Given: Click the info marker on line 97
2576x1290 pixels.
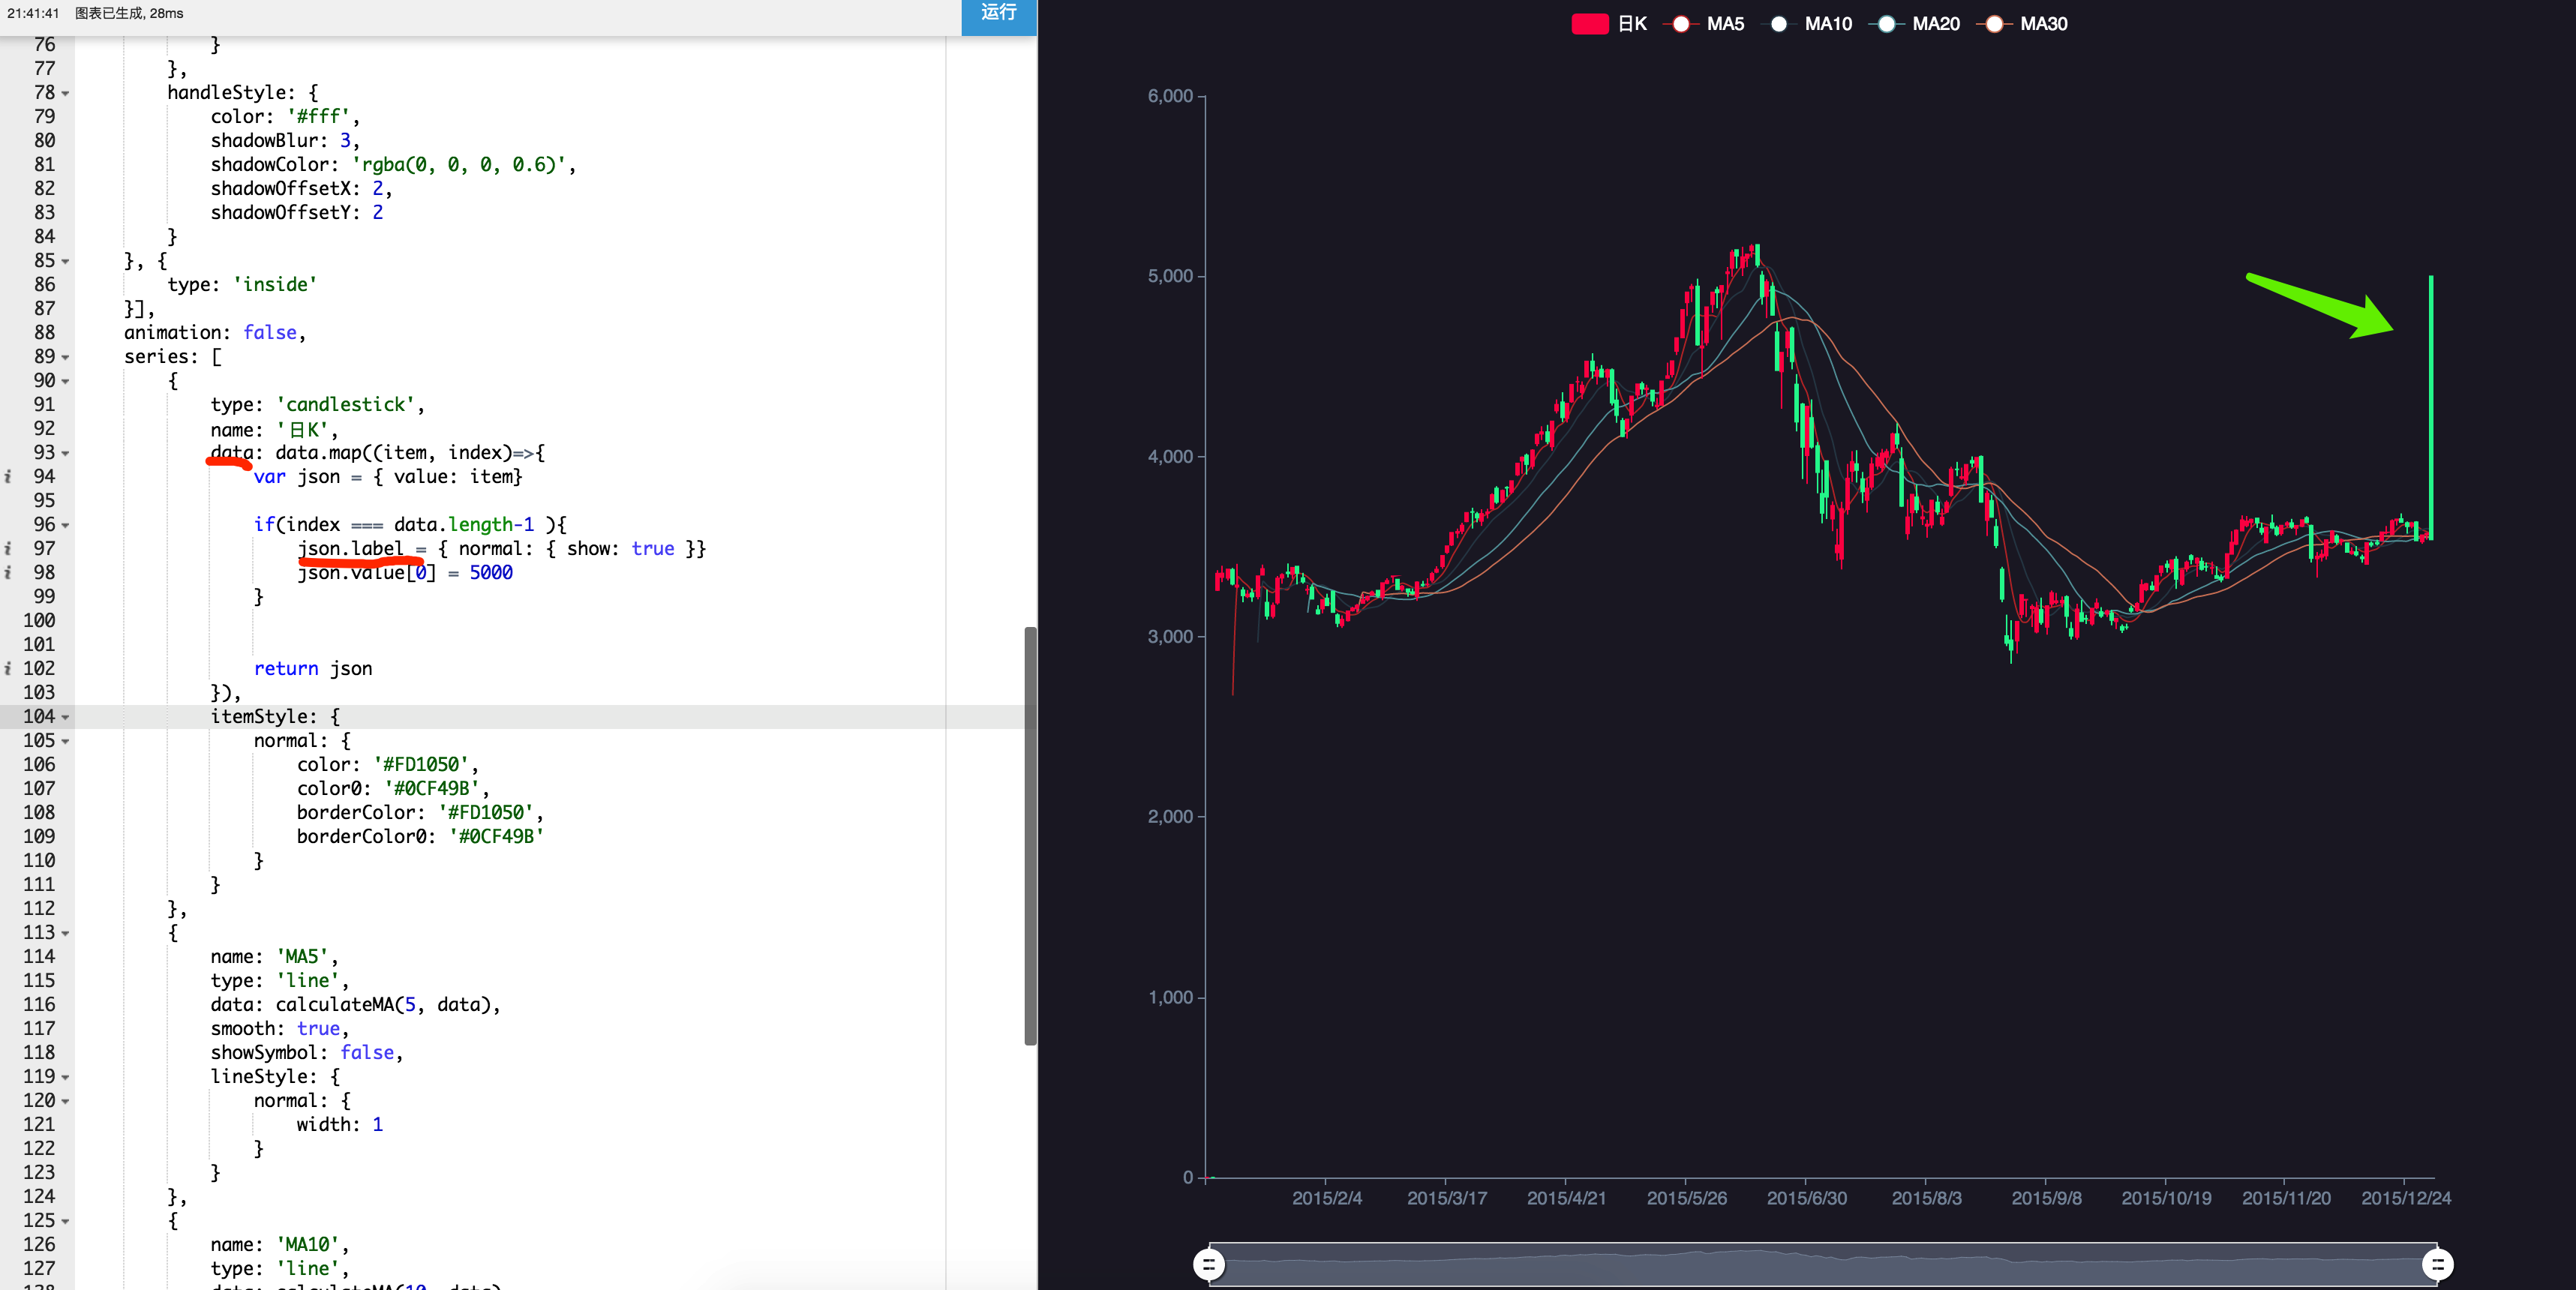Looking at the screenshot, I should coord(8,549).
